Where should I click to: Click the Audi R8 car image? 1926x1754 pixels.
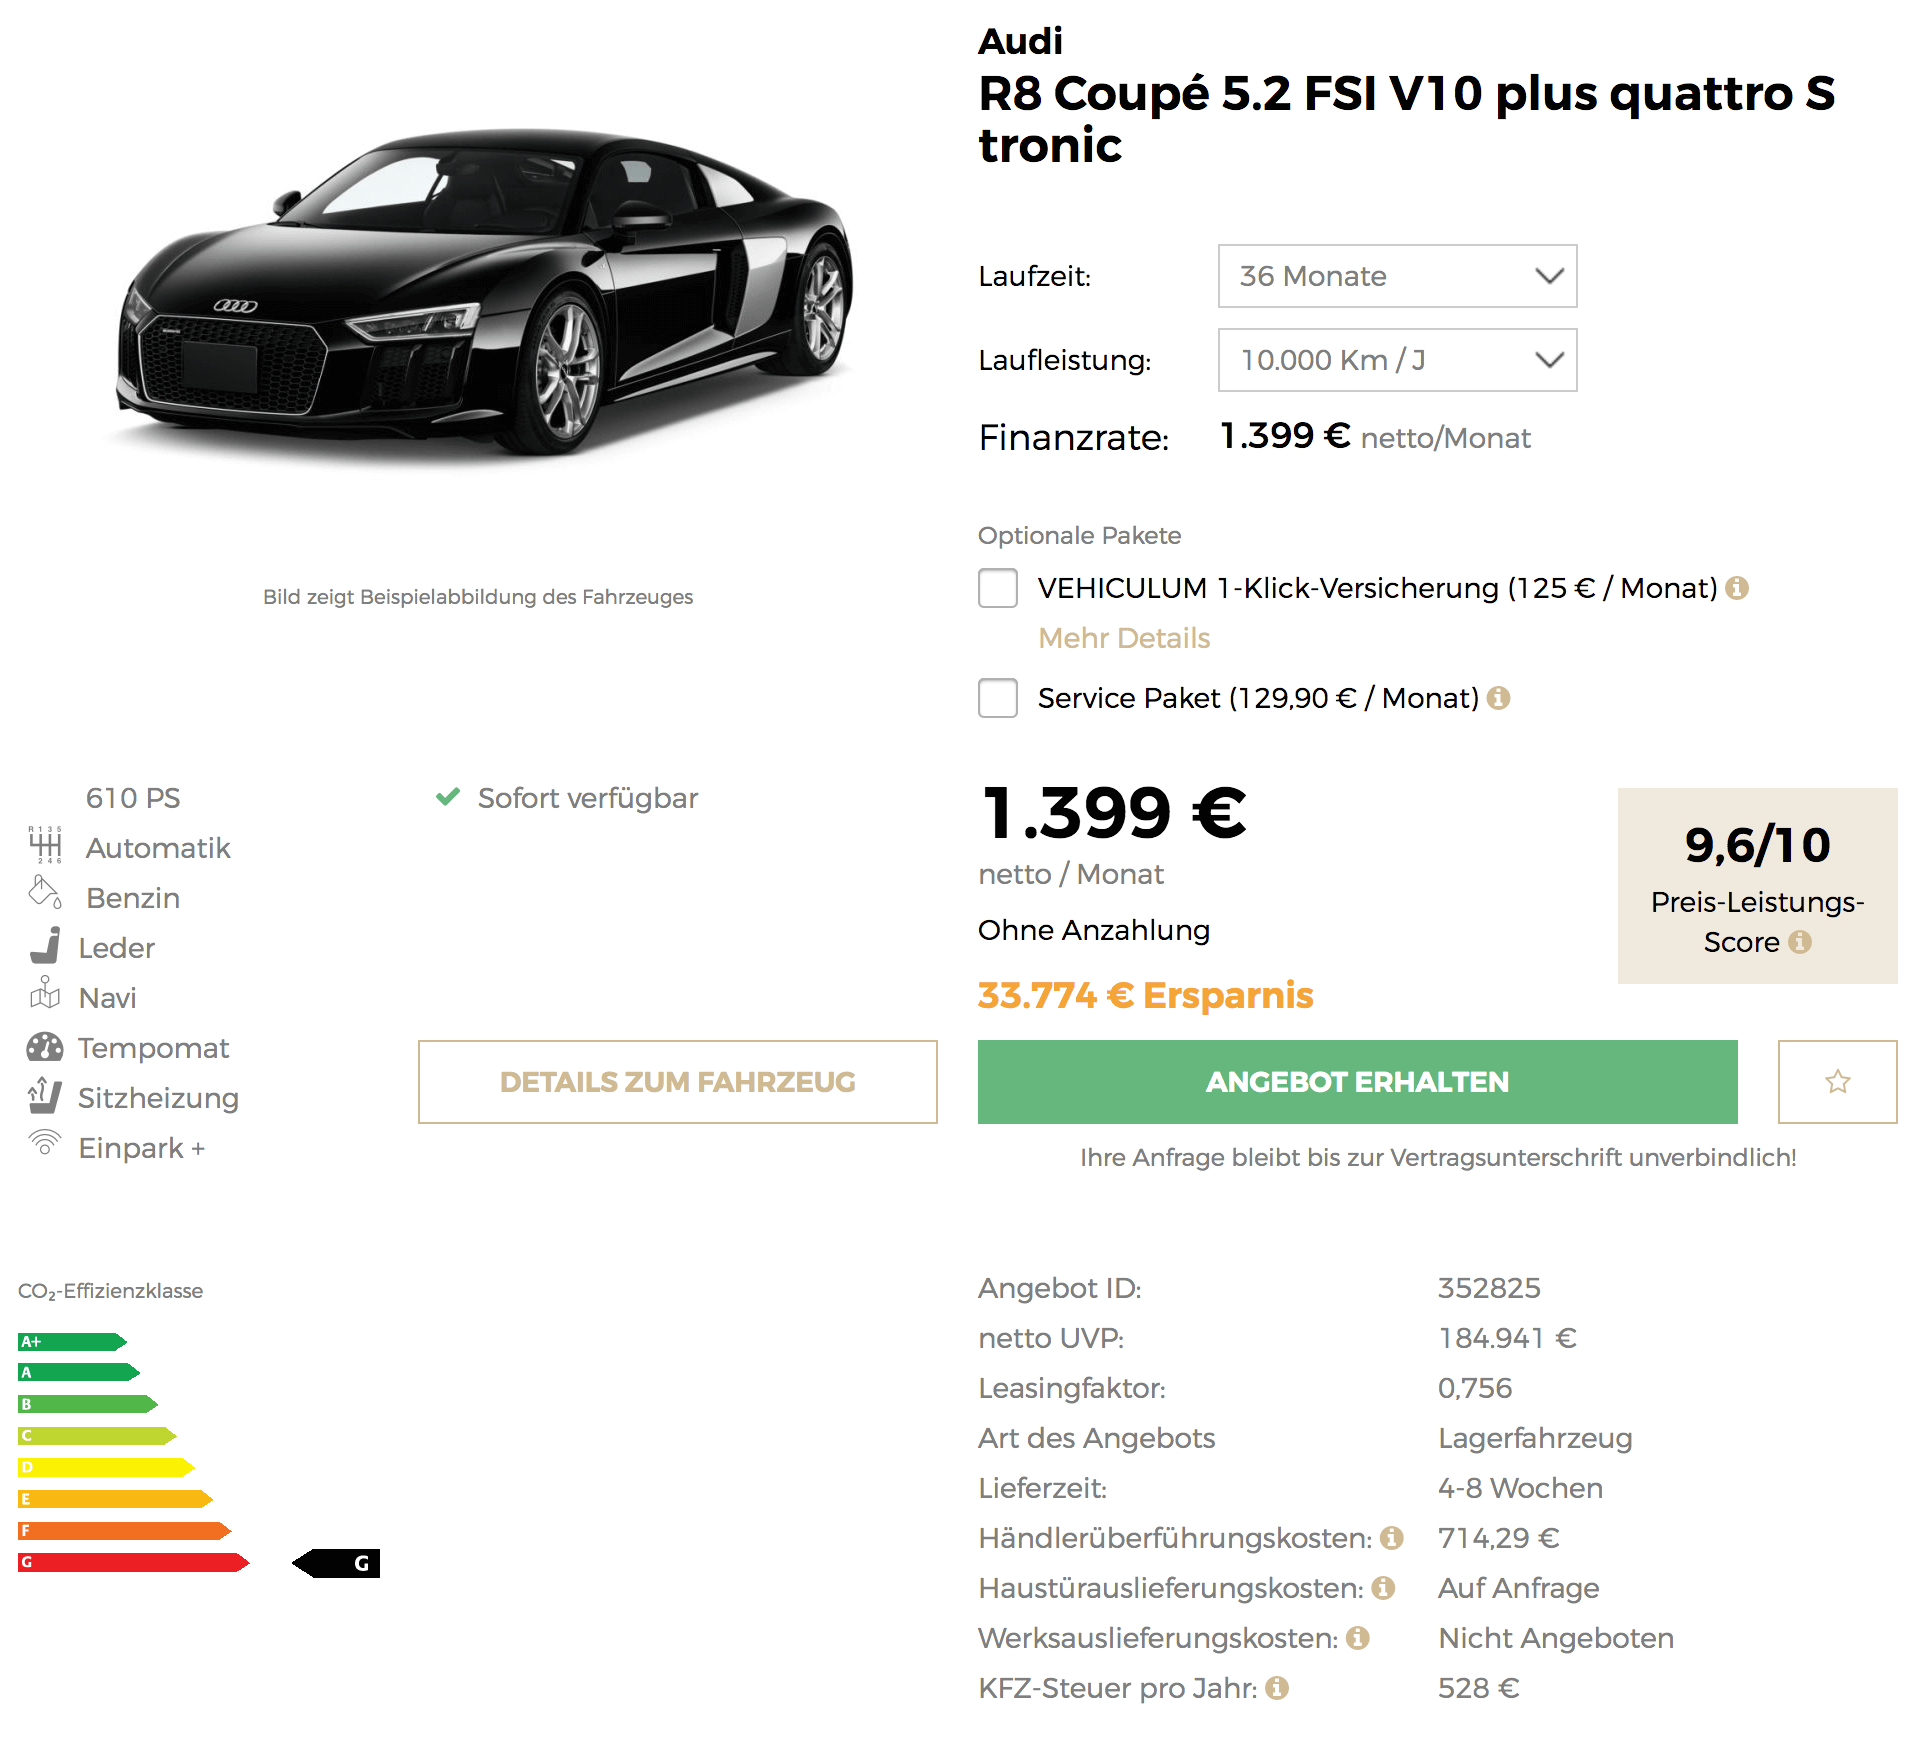(x=485, y=292)
